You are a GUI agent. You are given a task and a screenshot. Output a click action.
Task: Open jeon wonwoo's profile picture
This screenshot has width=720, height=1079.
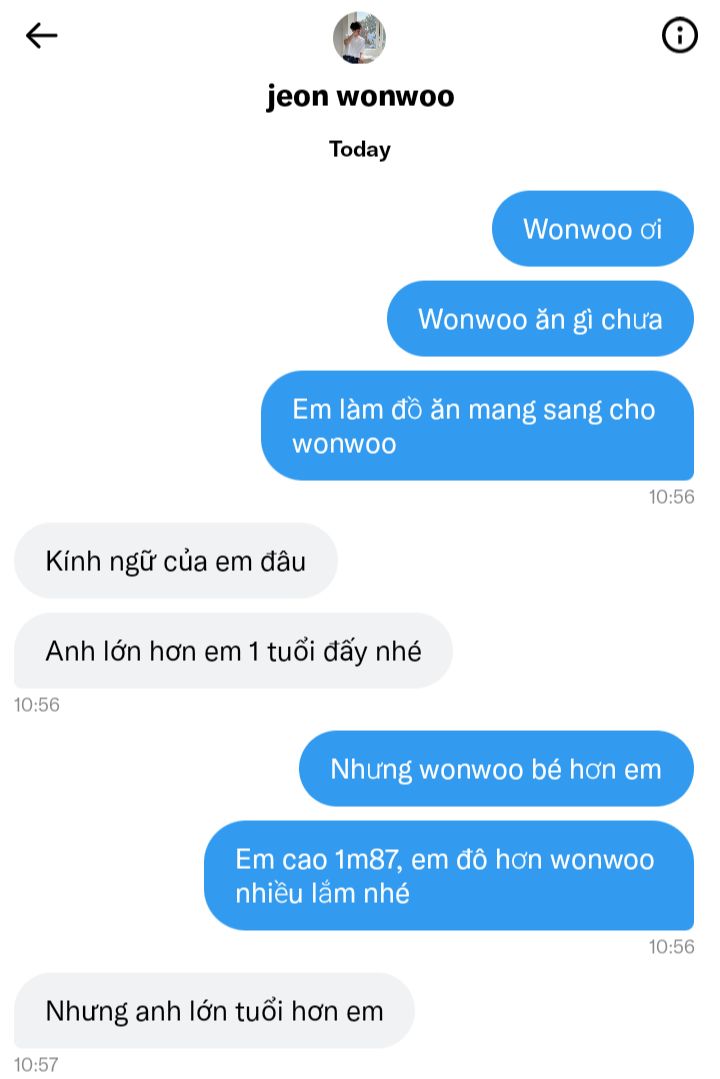tap(359, 37)
